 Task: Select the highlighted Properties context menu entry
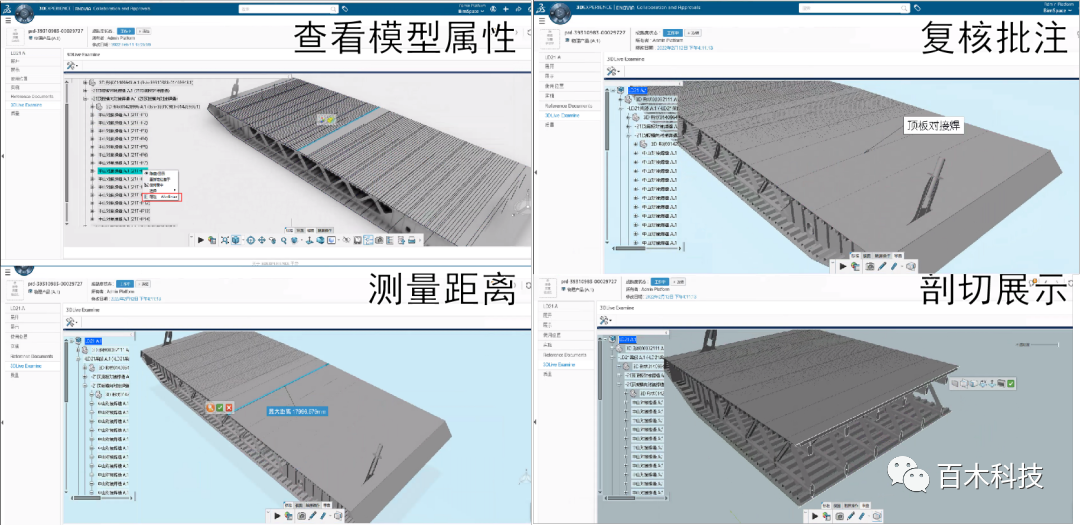(x=162, y=198)
